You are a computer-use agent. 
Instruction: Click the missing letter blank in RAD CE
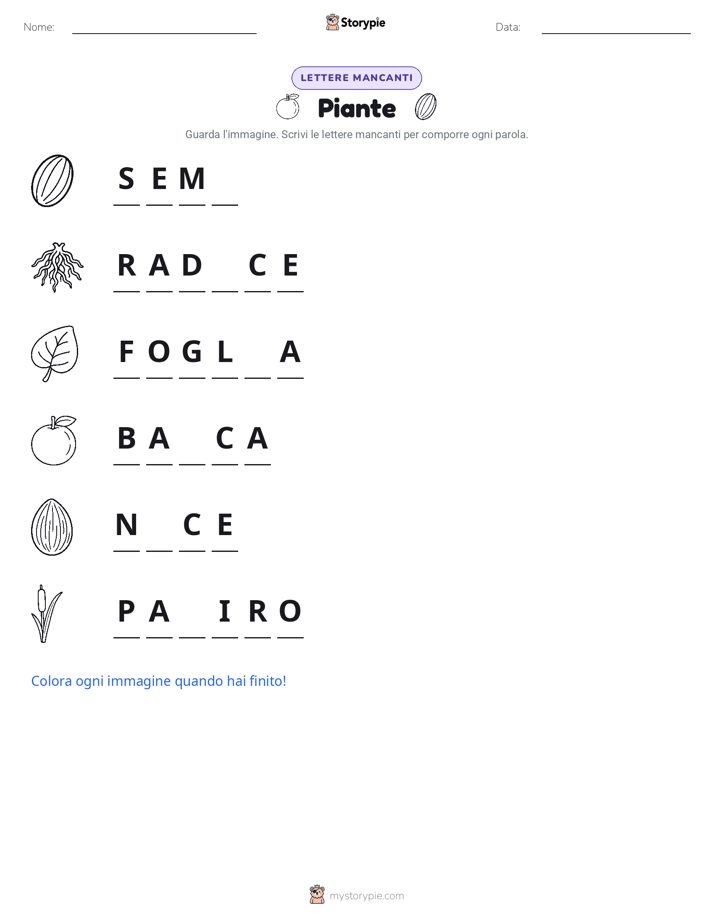[x=225, y=274]
